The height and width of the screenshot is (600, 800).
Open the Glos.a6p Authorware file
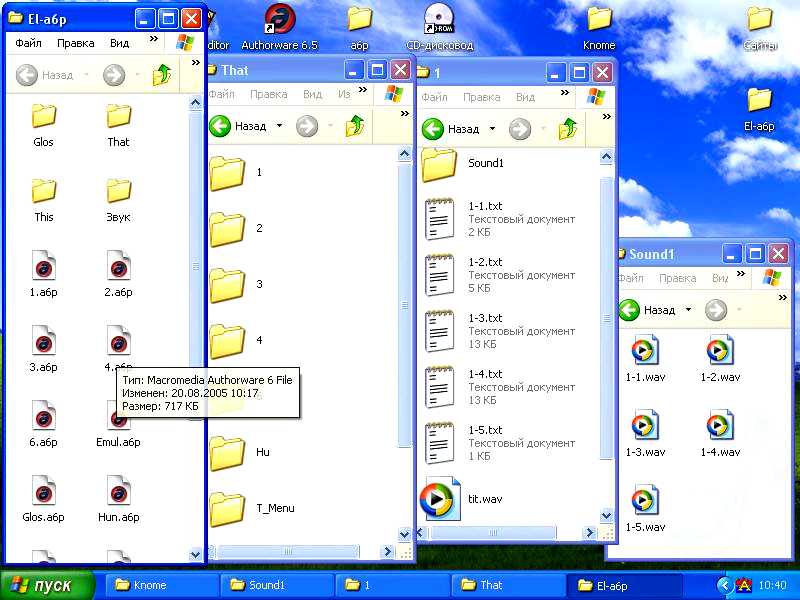(43, 494)
